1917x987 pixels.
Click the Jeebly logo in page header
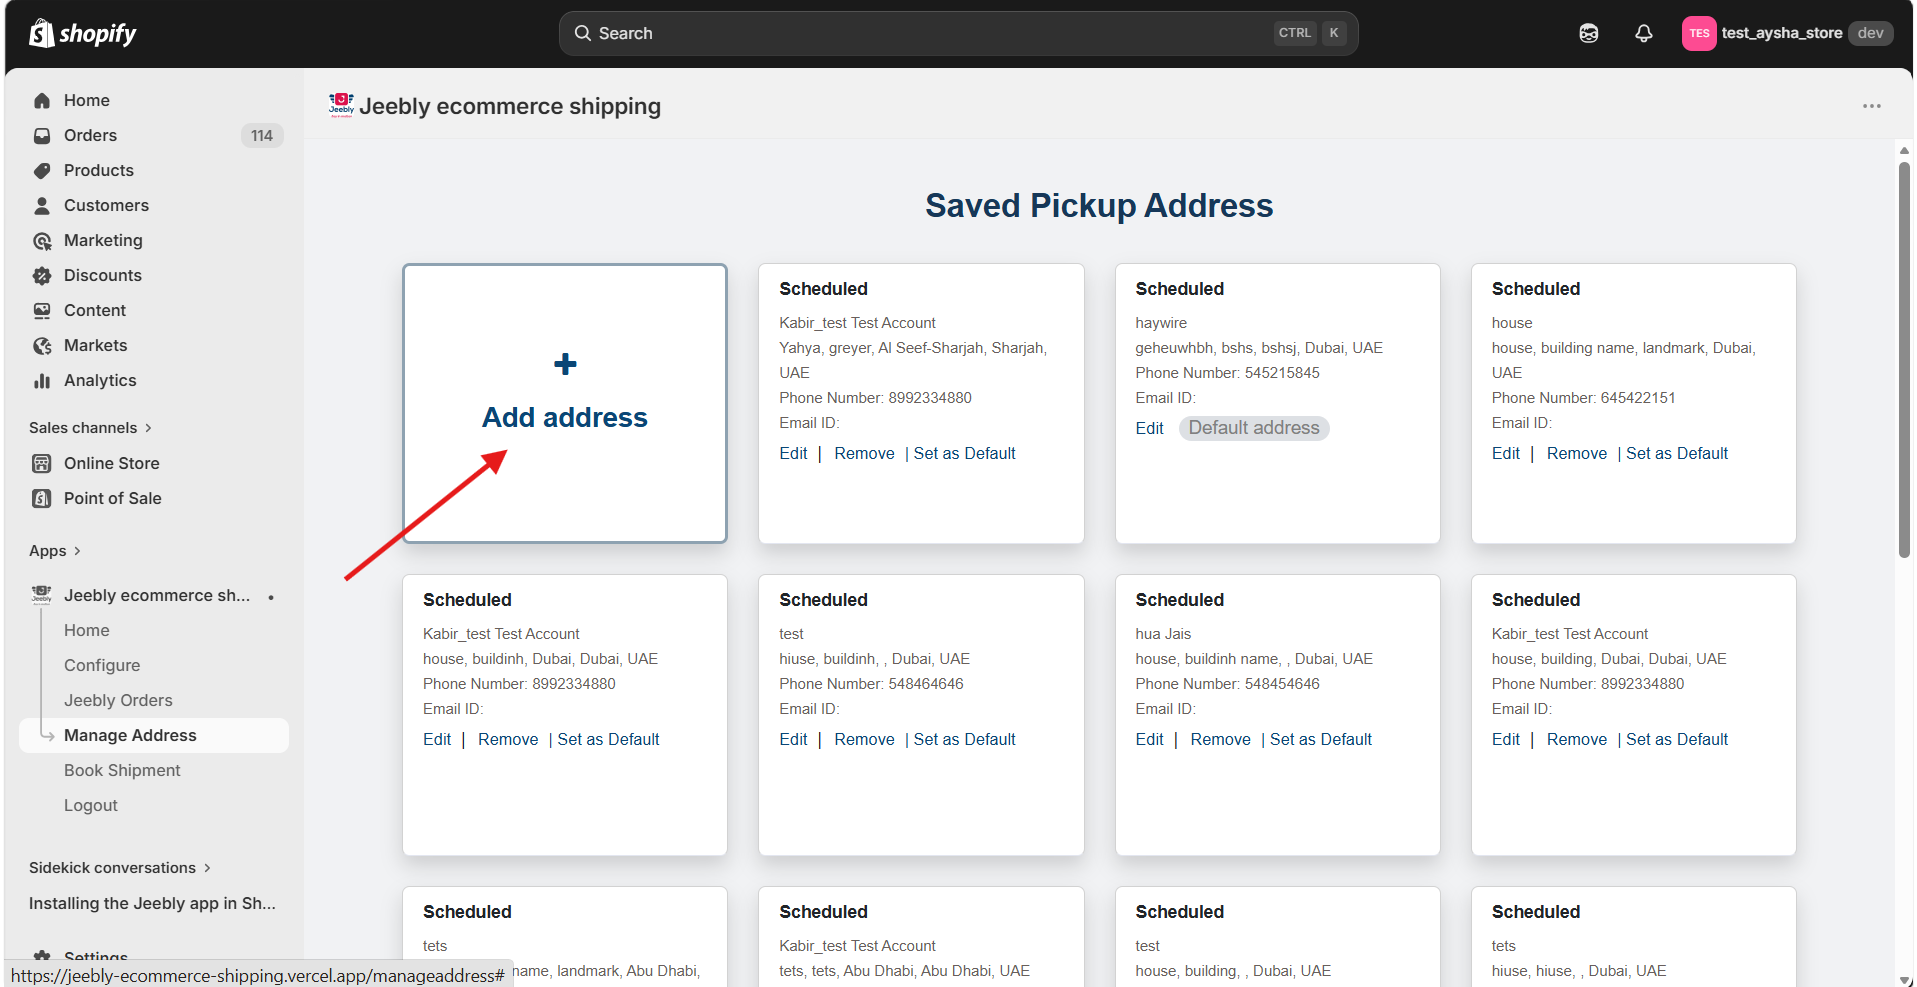pyautogui.click(x=342, y=105)
